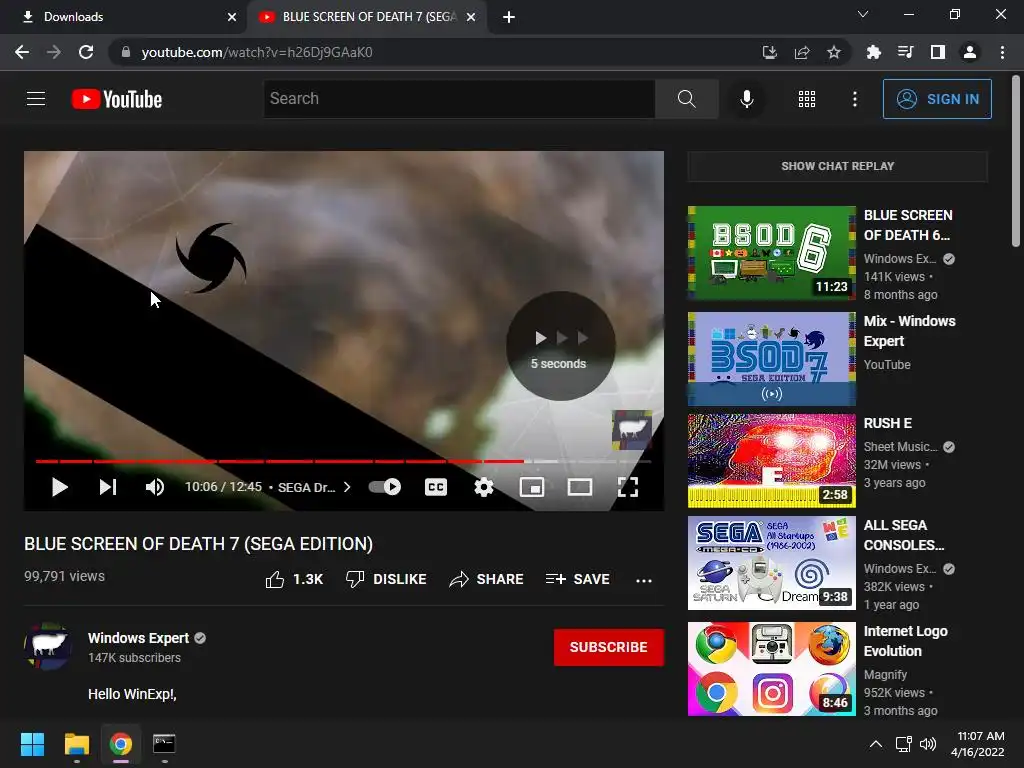Open File Explorer from taskbar
1024x768 pixels.
pos(76,744)
